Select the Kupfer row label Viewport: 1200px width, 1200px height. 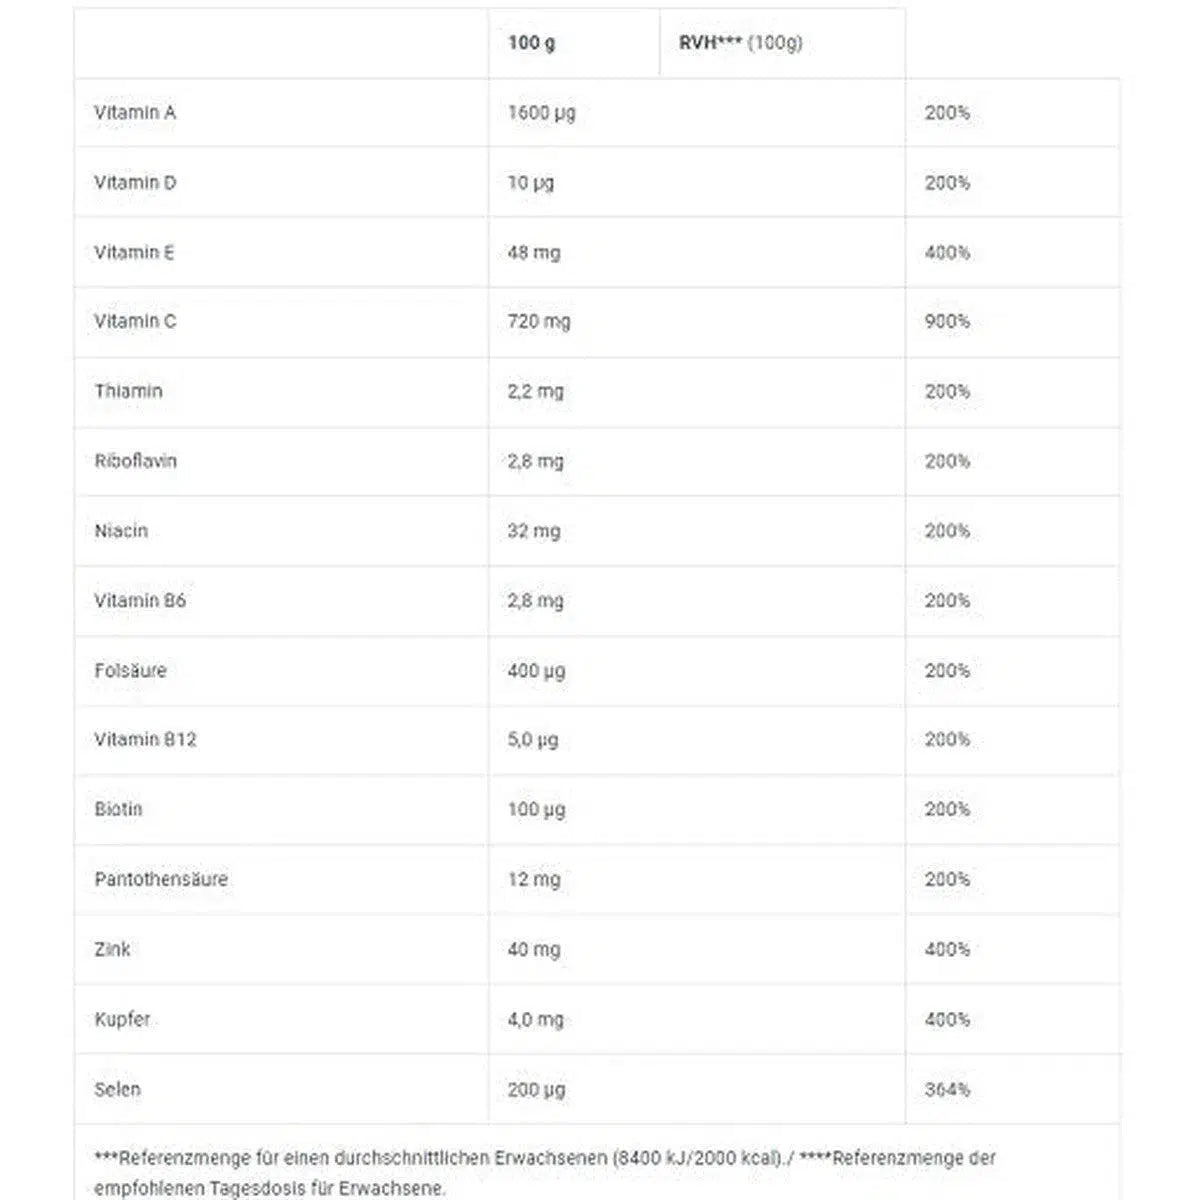(122, 1019)
